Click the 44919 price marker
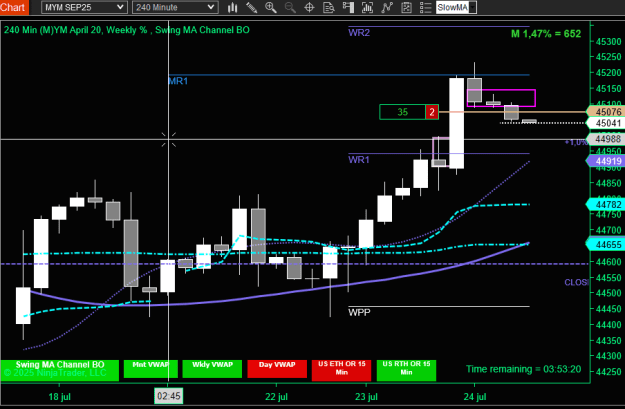Screen dimensions: 625x409 pyautogui.click(x=606, y=161)
